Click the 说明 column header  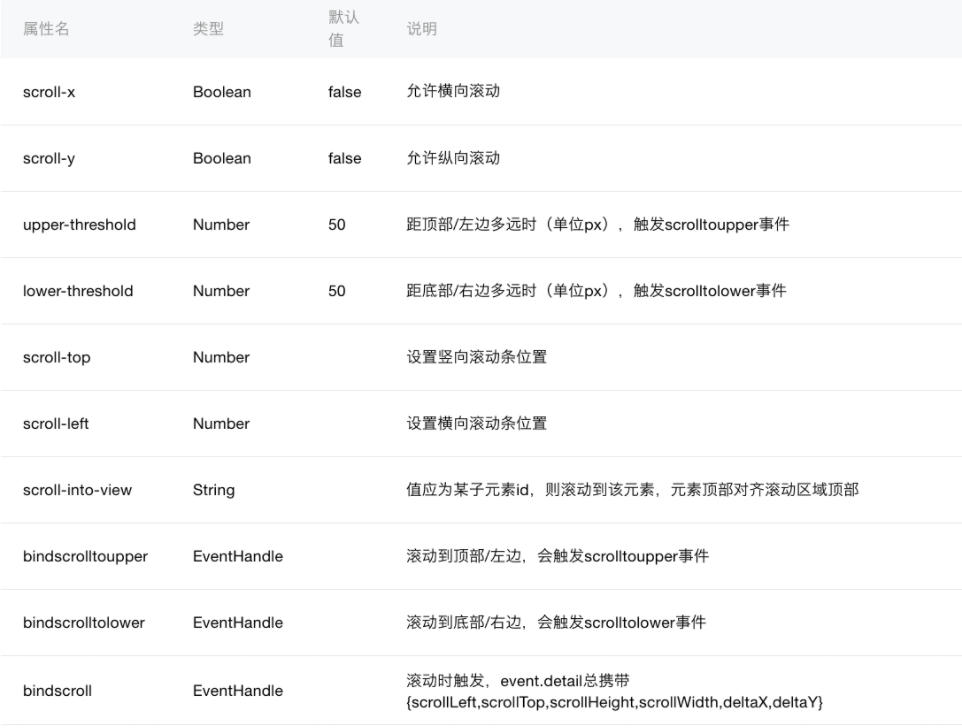[421, 29]
